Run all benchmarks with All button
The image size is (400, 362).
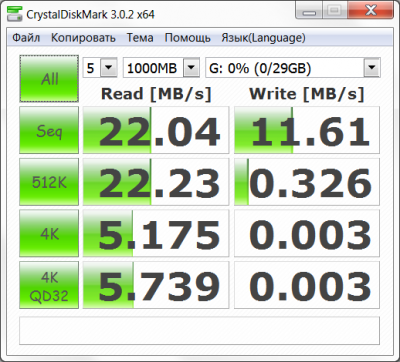point(49,79)
